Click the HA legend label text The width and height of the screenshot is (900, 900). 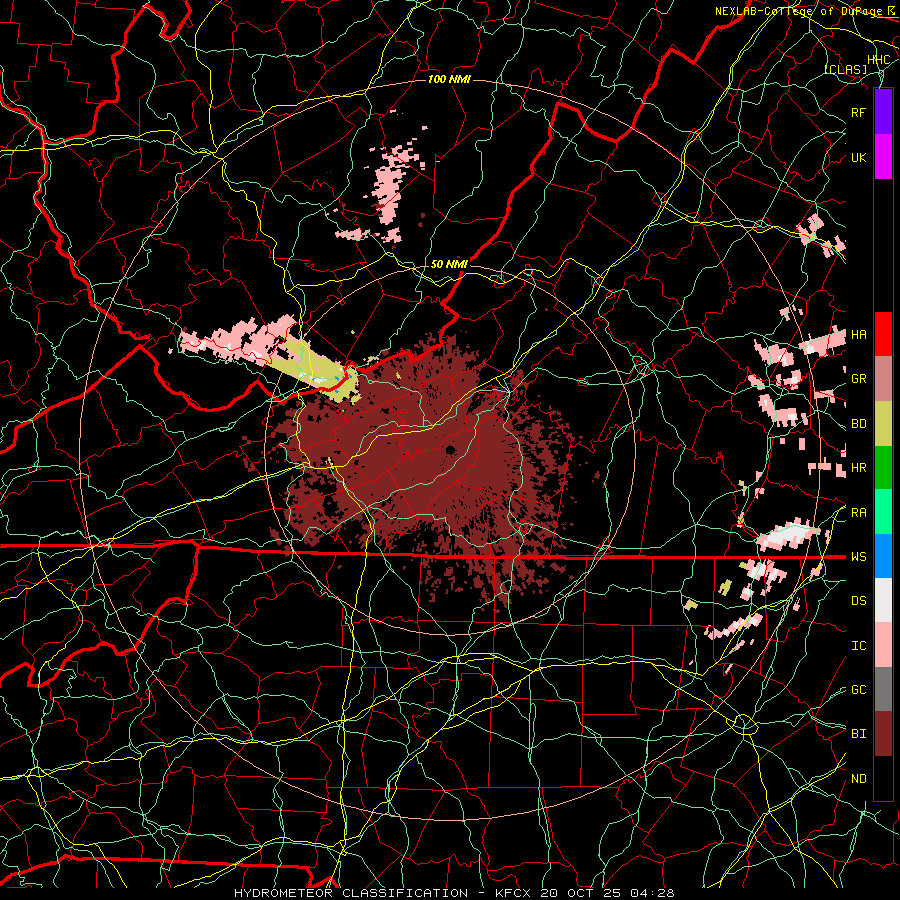858,334
